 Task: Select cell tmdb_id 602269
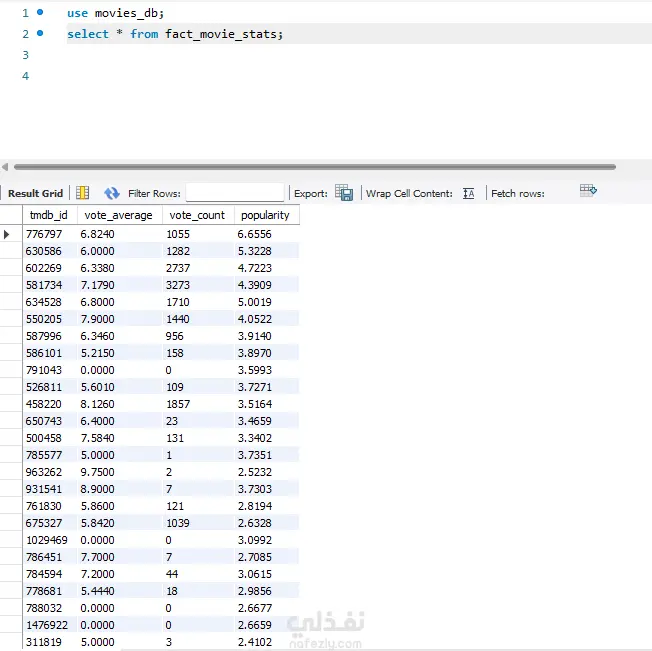pyautogui.click(x=50, y=268)
